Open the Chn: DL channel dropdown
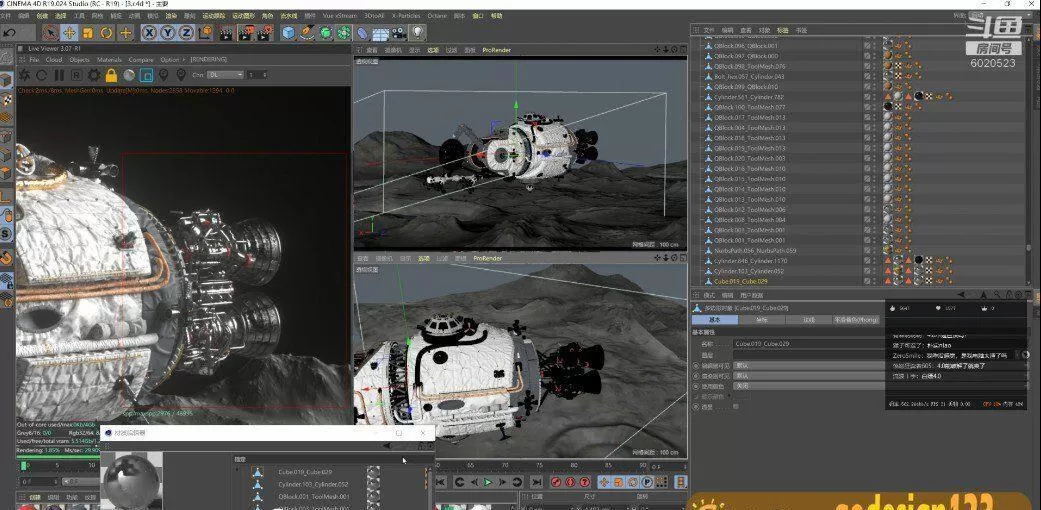Image resolution: width=1041 pixels, height=510 pixels. point(225,75)
